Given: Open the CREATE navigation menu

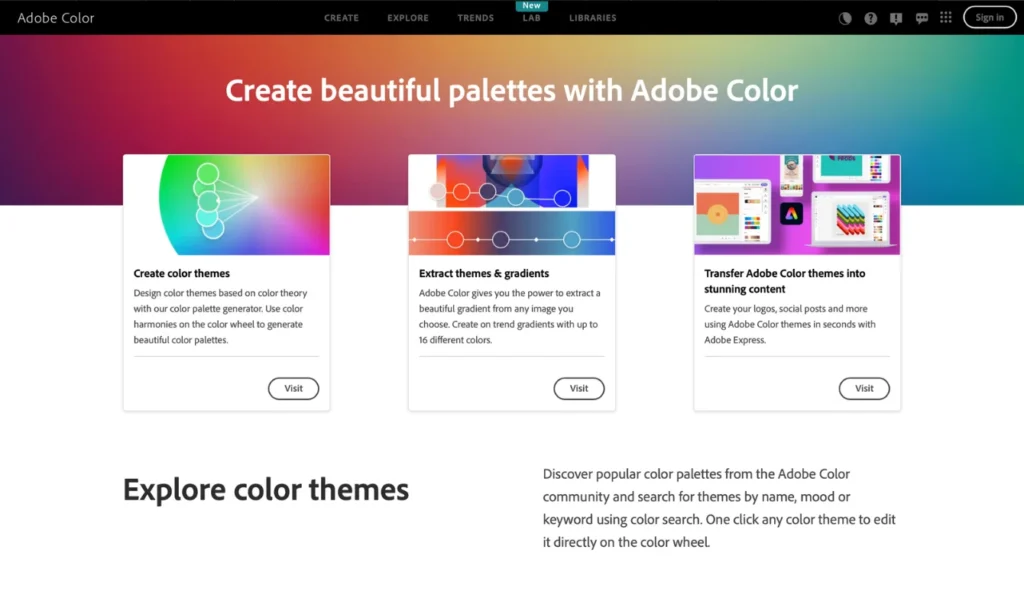Looking at the screenshot, I should coord(341,17).
